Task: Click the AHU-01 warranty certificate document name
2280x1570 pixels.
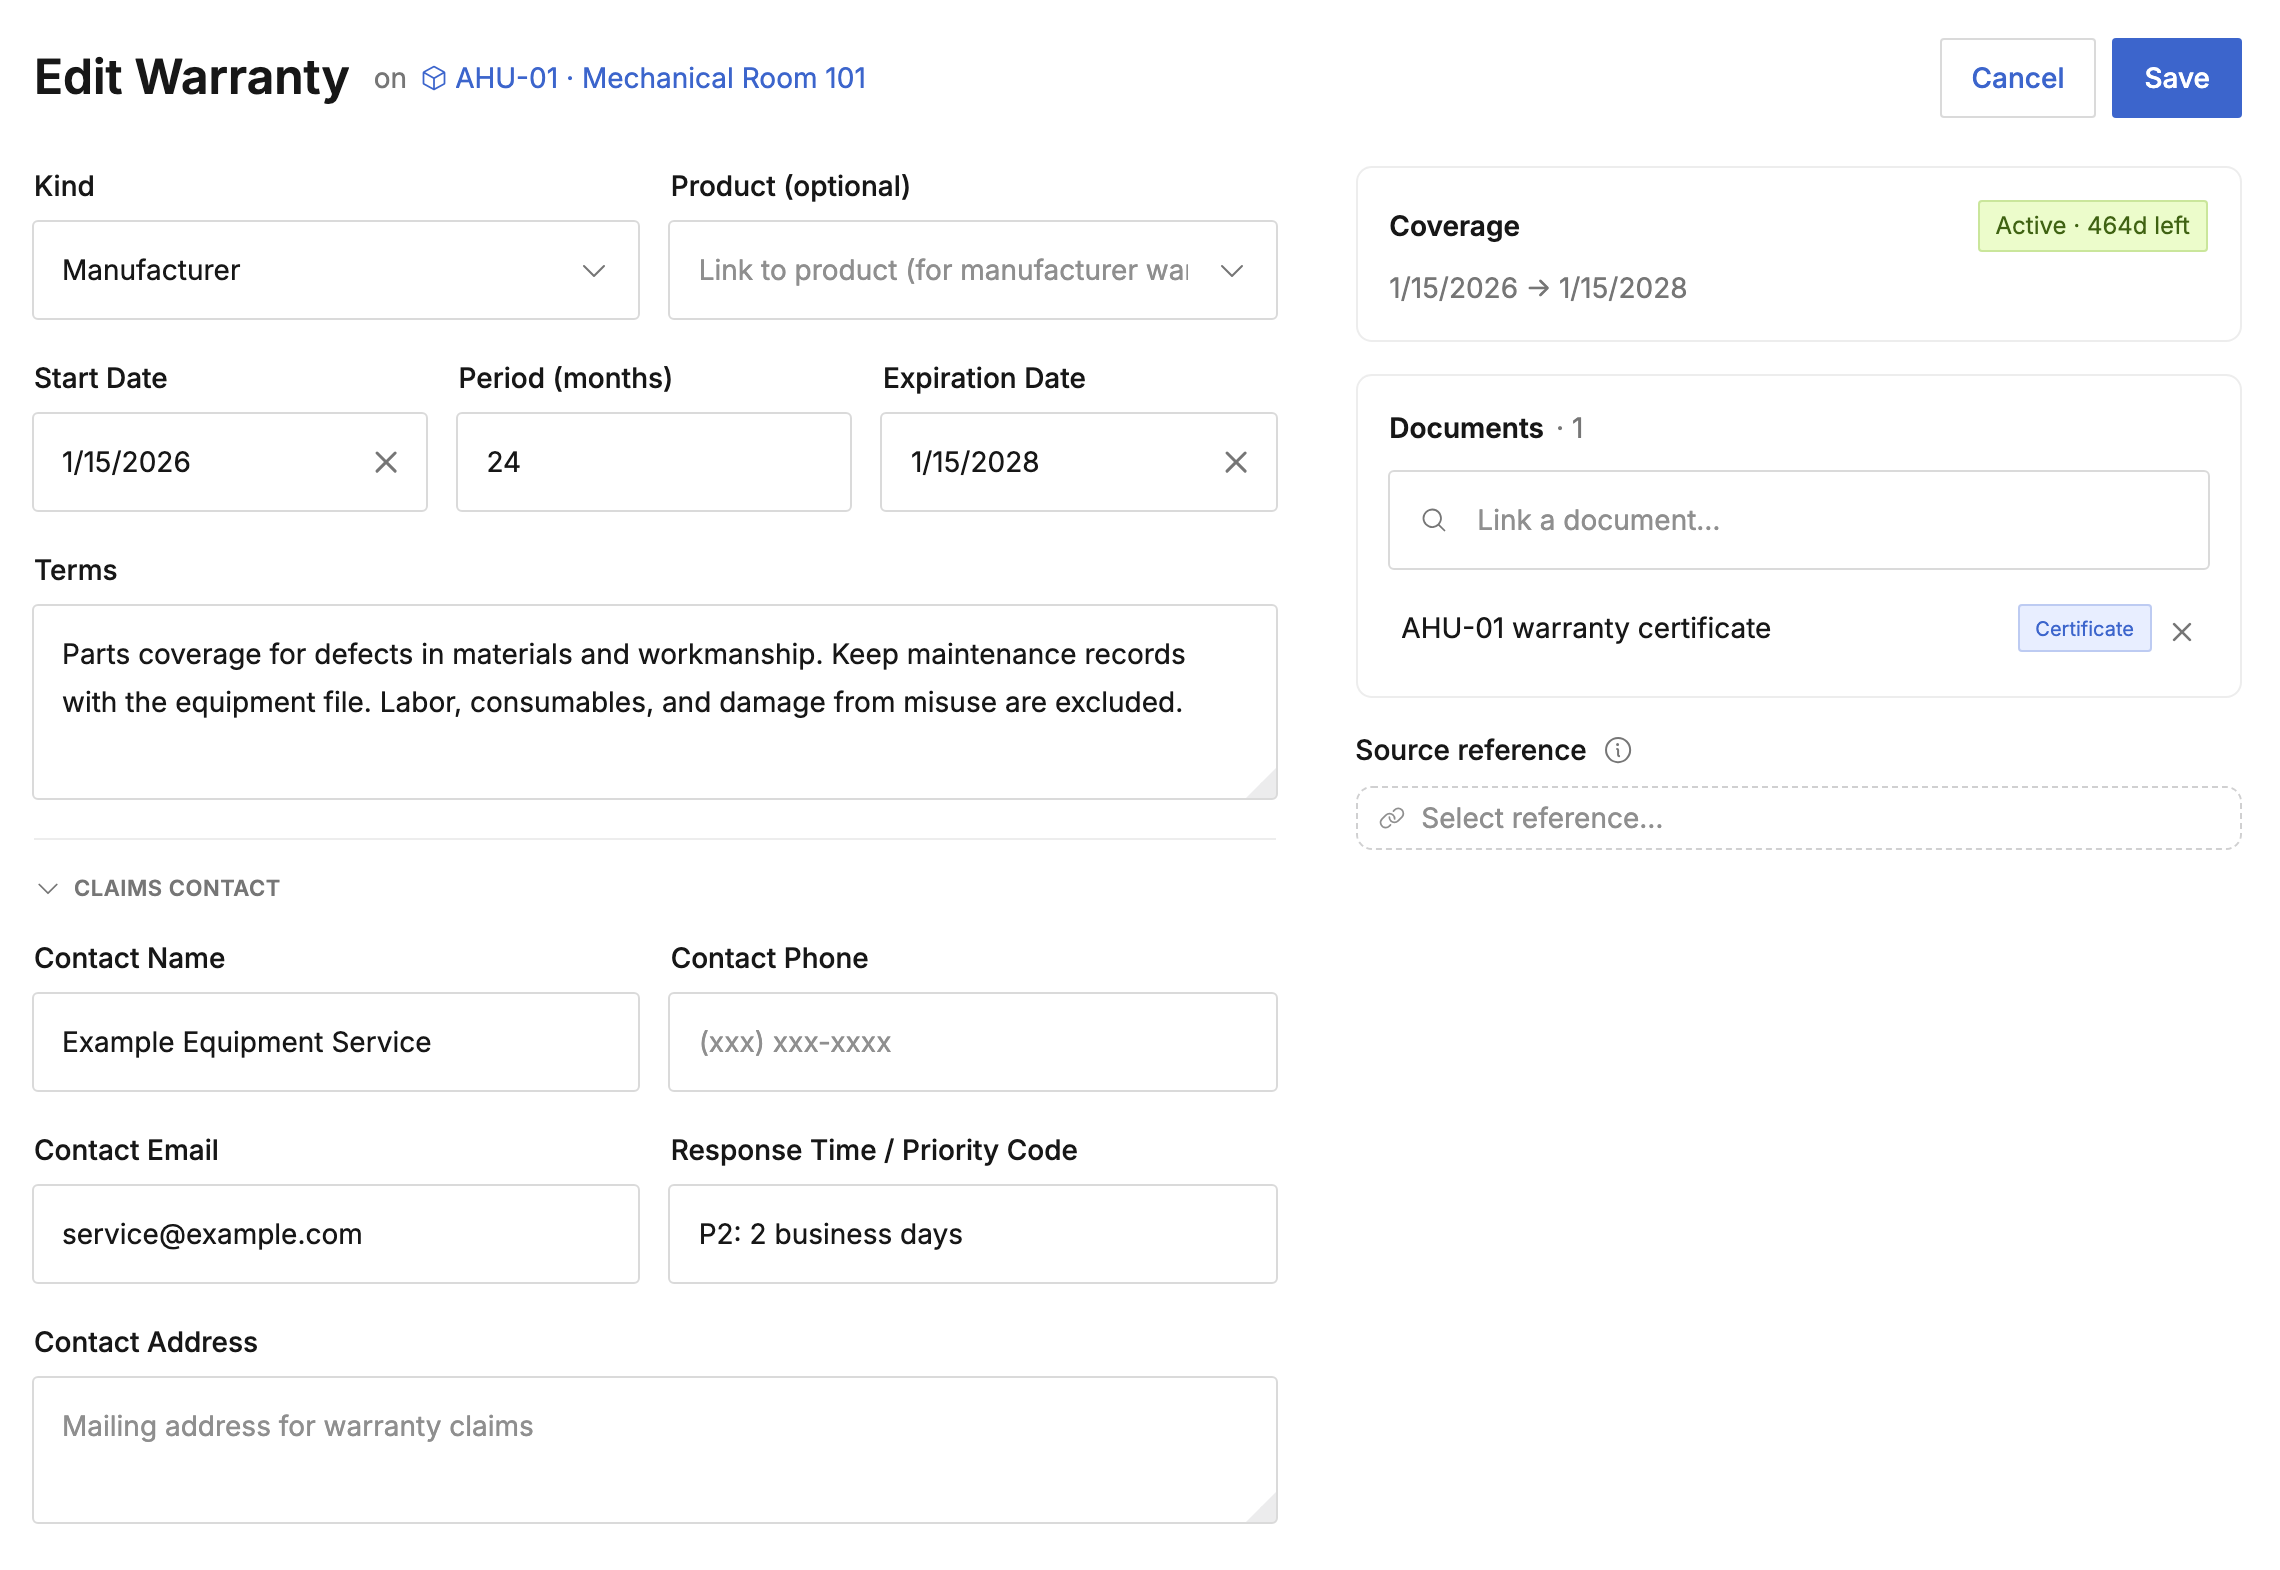Action: (x=1586, y=628)
